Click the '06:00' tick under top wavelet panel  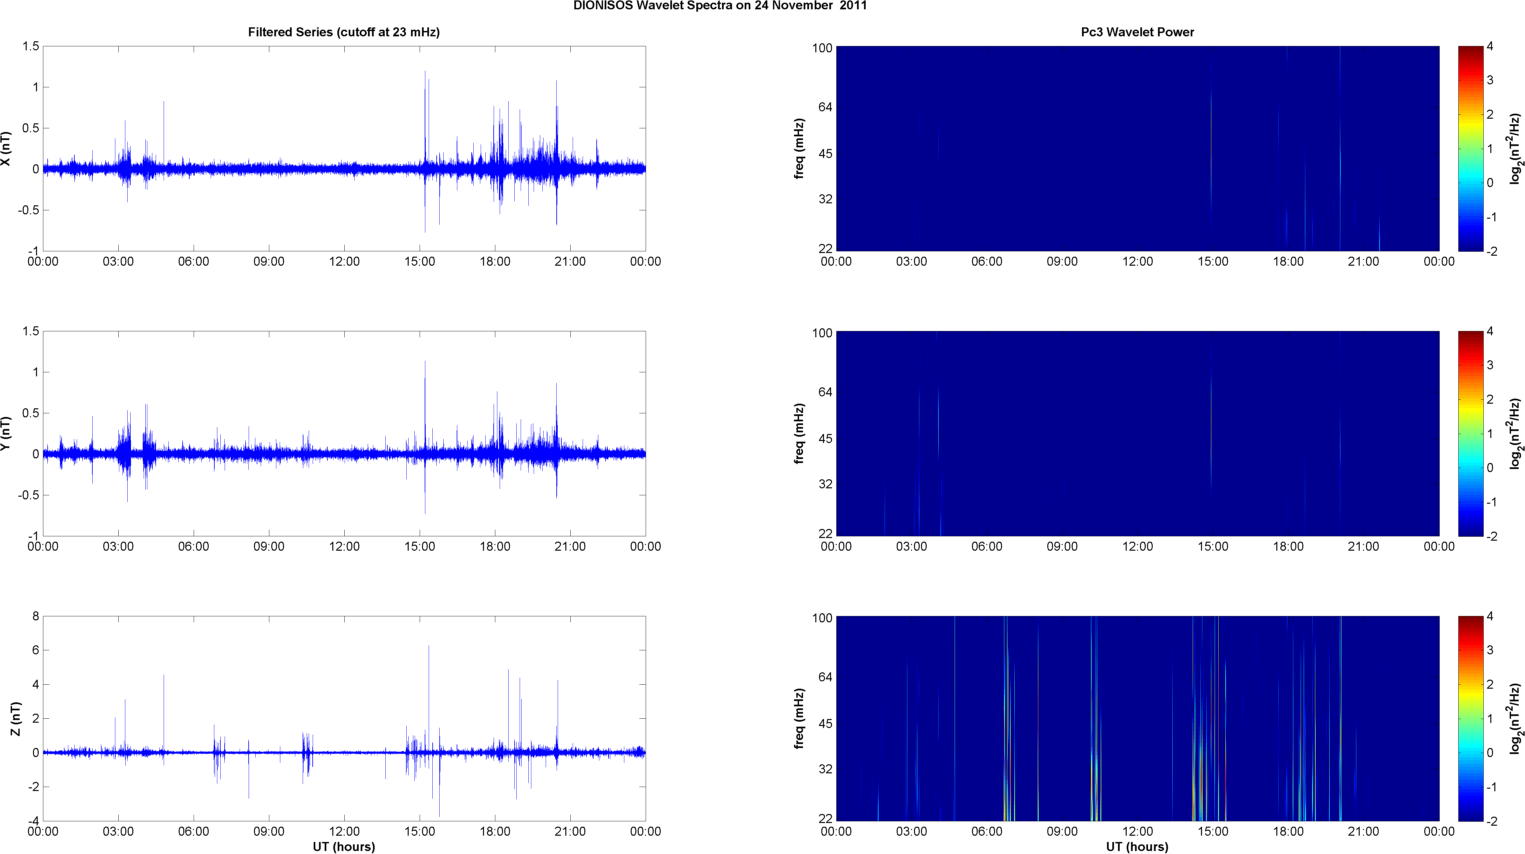987,262
